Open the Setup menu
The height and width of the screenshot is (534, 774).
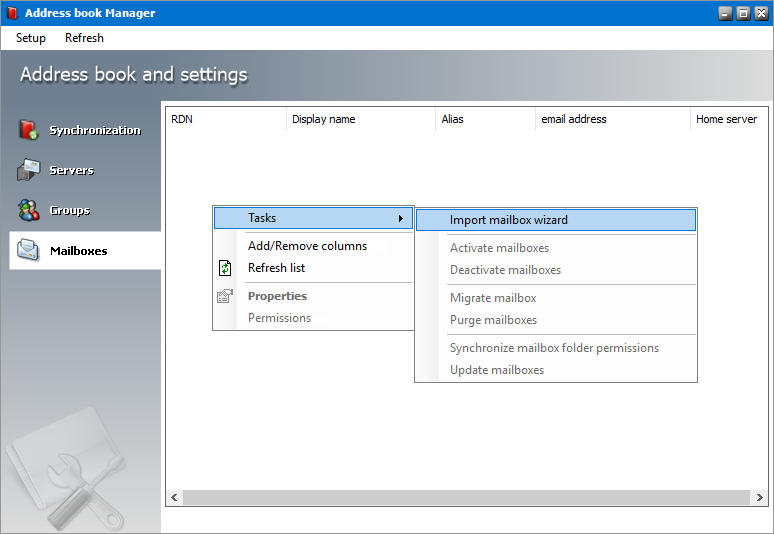click(x=31, y=38)
